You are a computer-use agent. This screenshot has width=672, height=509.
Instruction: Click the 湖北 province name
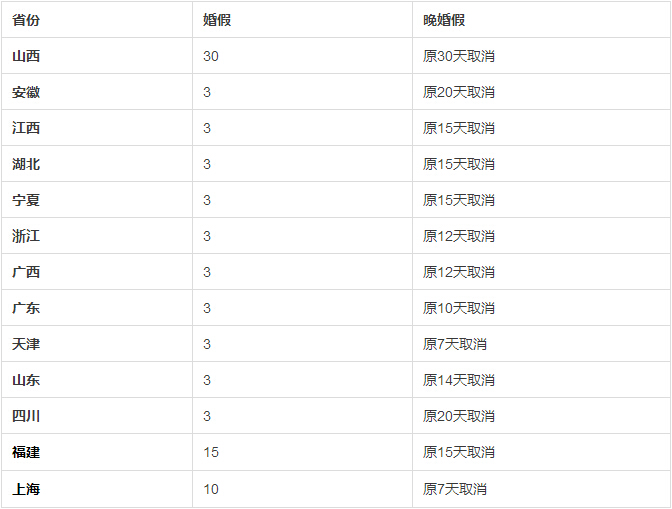pos(26,164)
